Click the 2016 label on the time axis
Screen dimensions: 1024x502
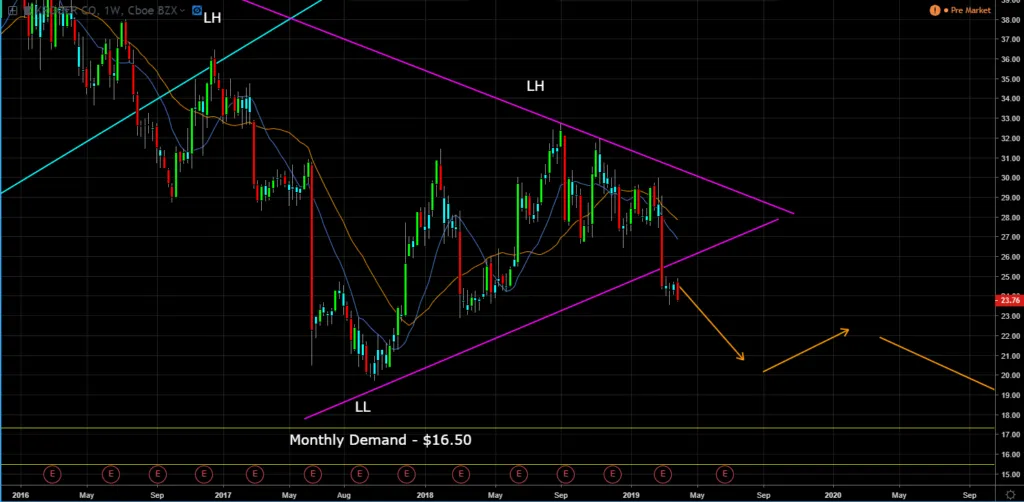(x=20, y=495)
